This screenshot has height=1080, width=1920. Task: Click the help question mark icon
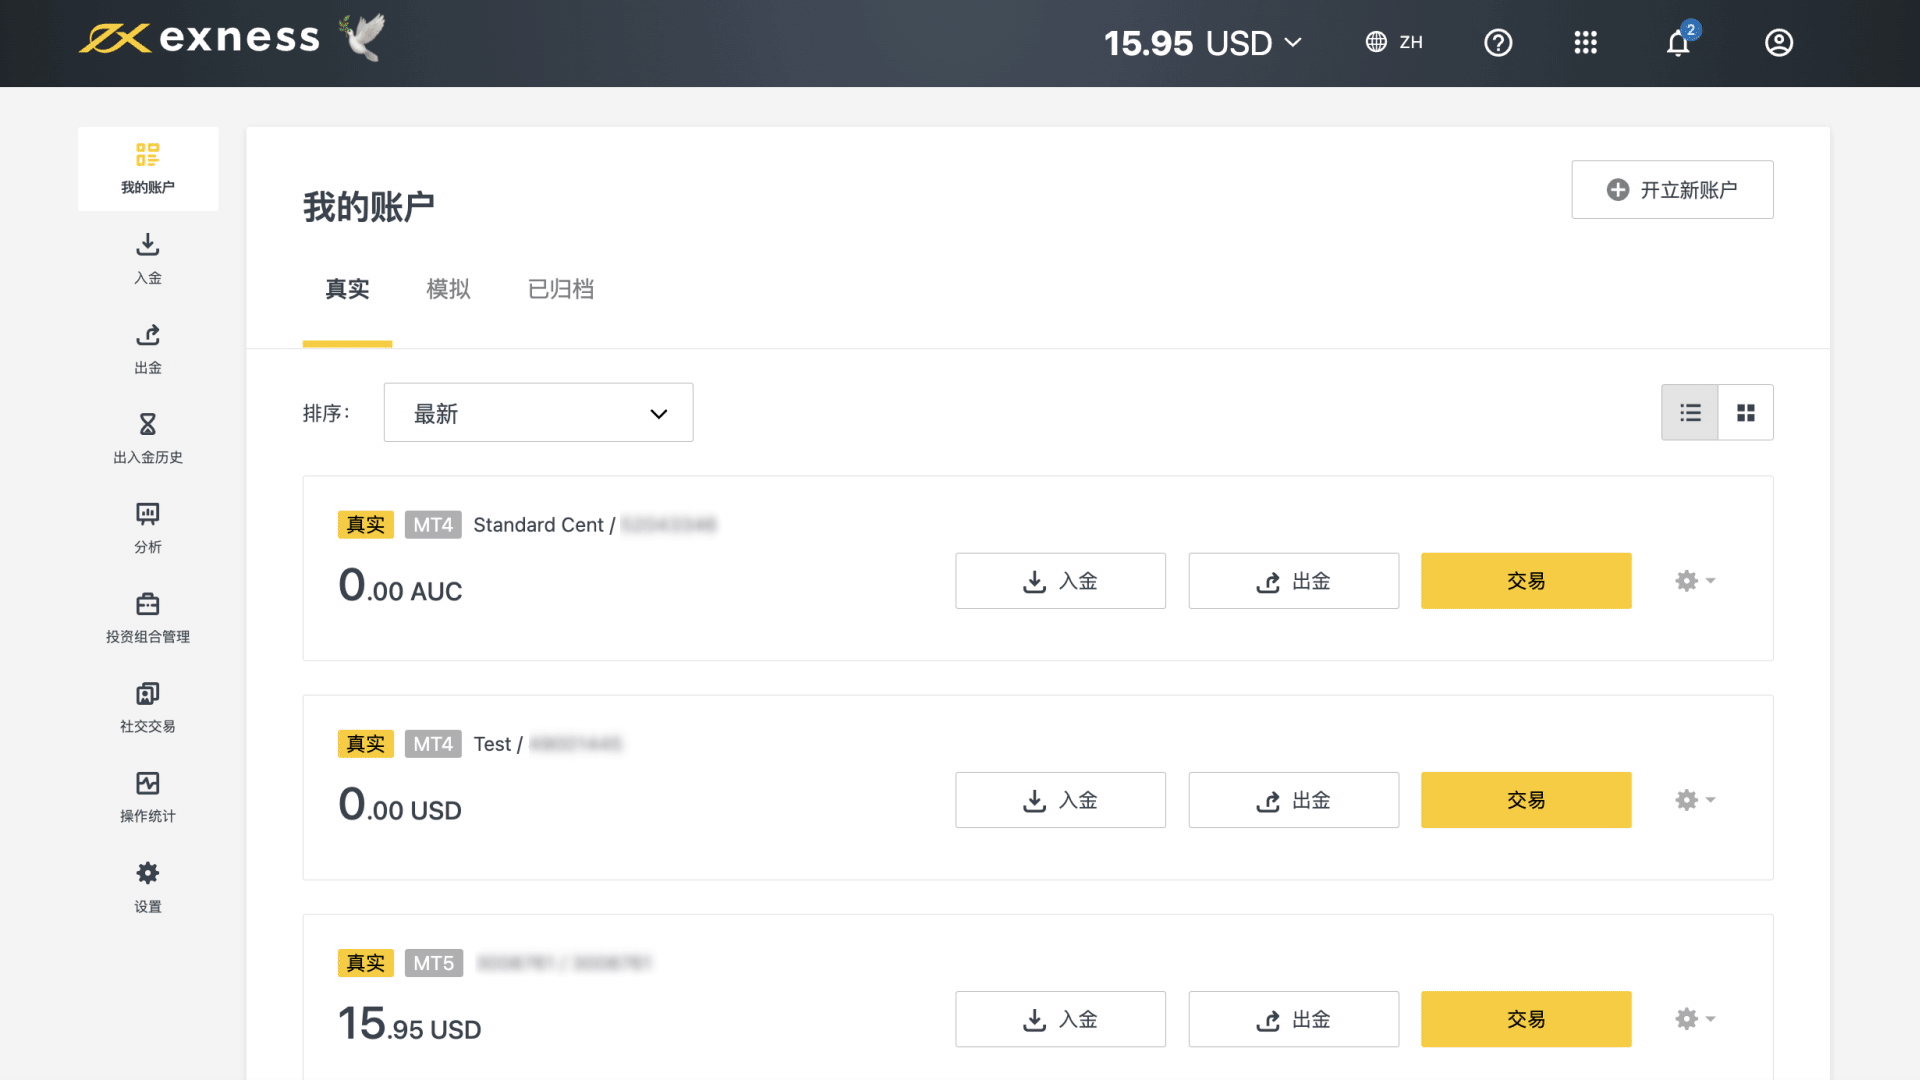point(1498,43)
